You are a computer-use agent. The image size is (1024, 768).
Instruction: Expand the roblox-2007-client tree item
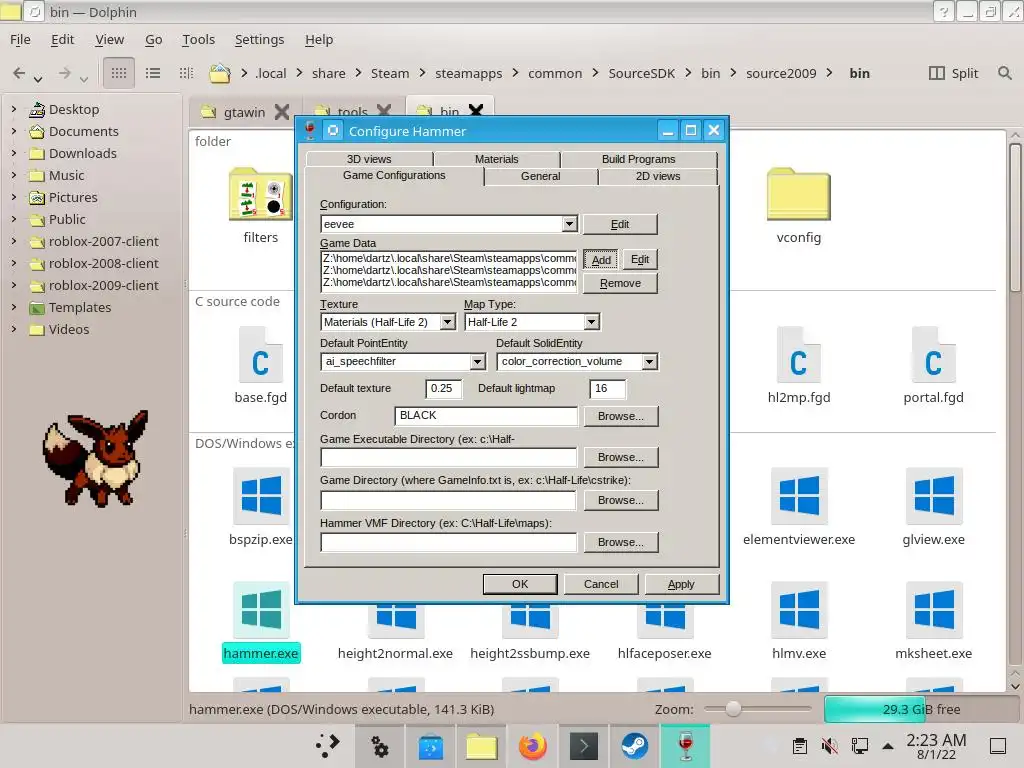coord(14,241)
